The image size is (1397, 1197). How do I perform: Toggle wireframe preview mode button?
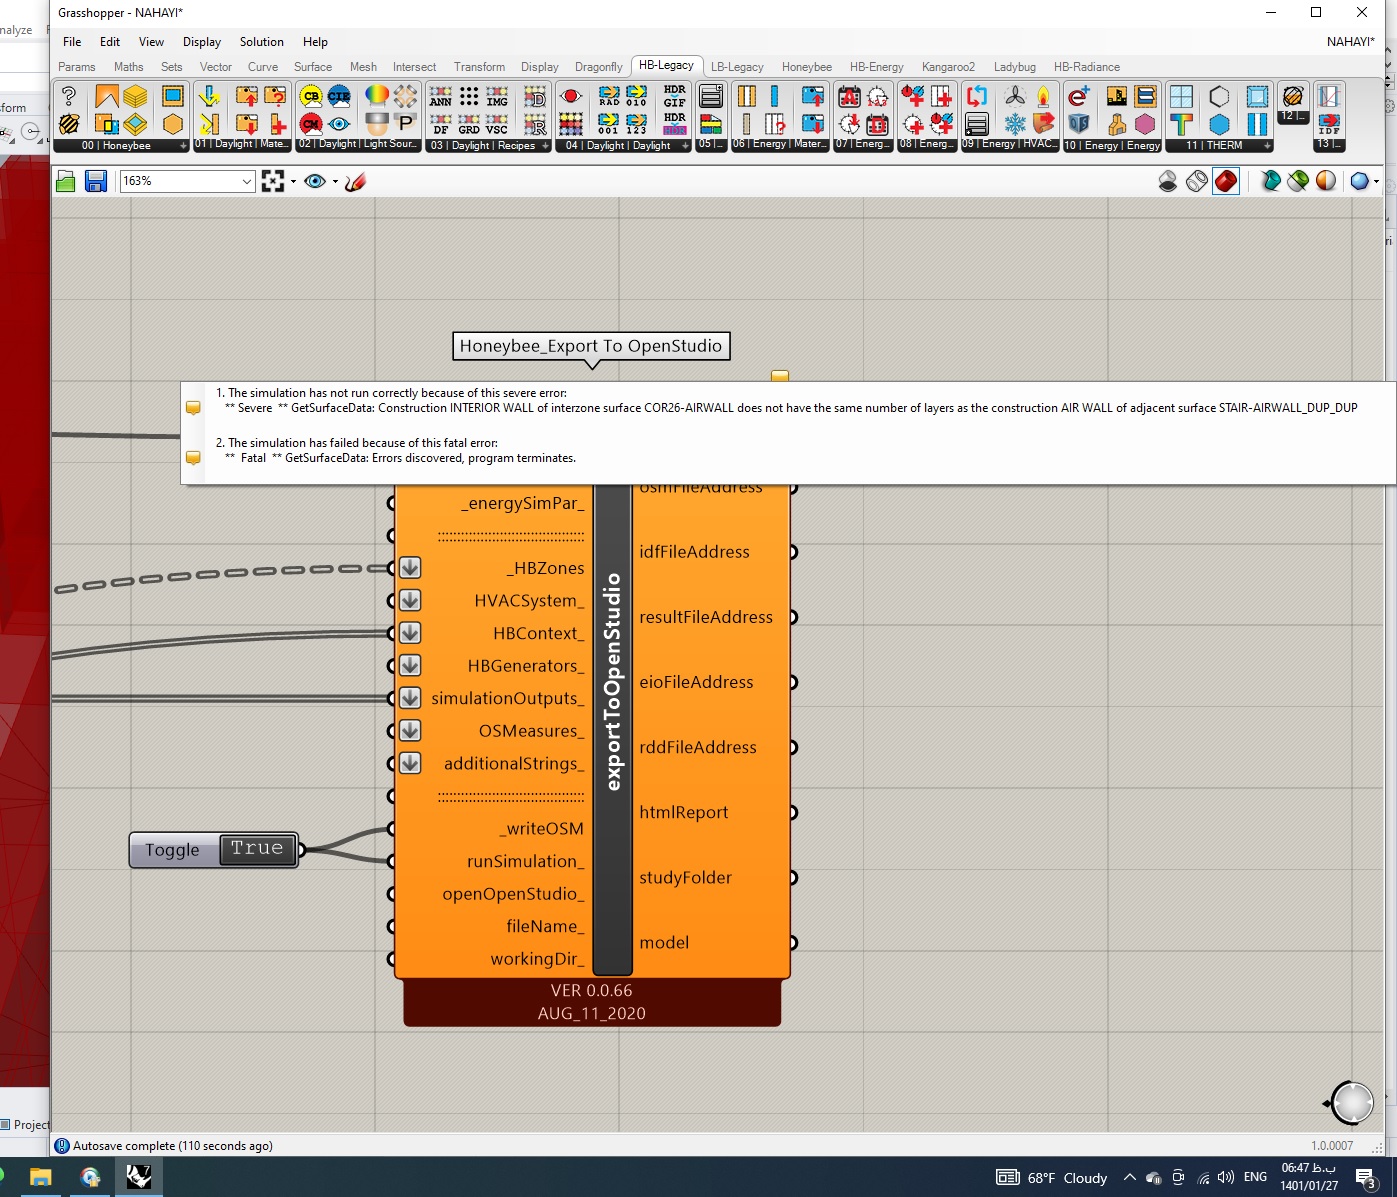(1197, 181)
